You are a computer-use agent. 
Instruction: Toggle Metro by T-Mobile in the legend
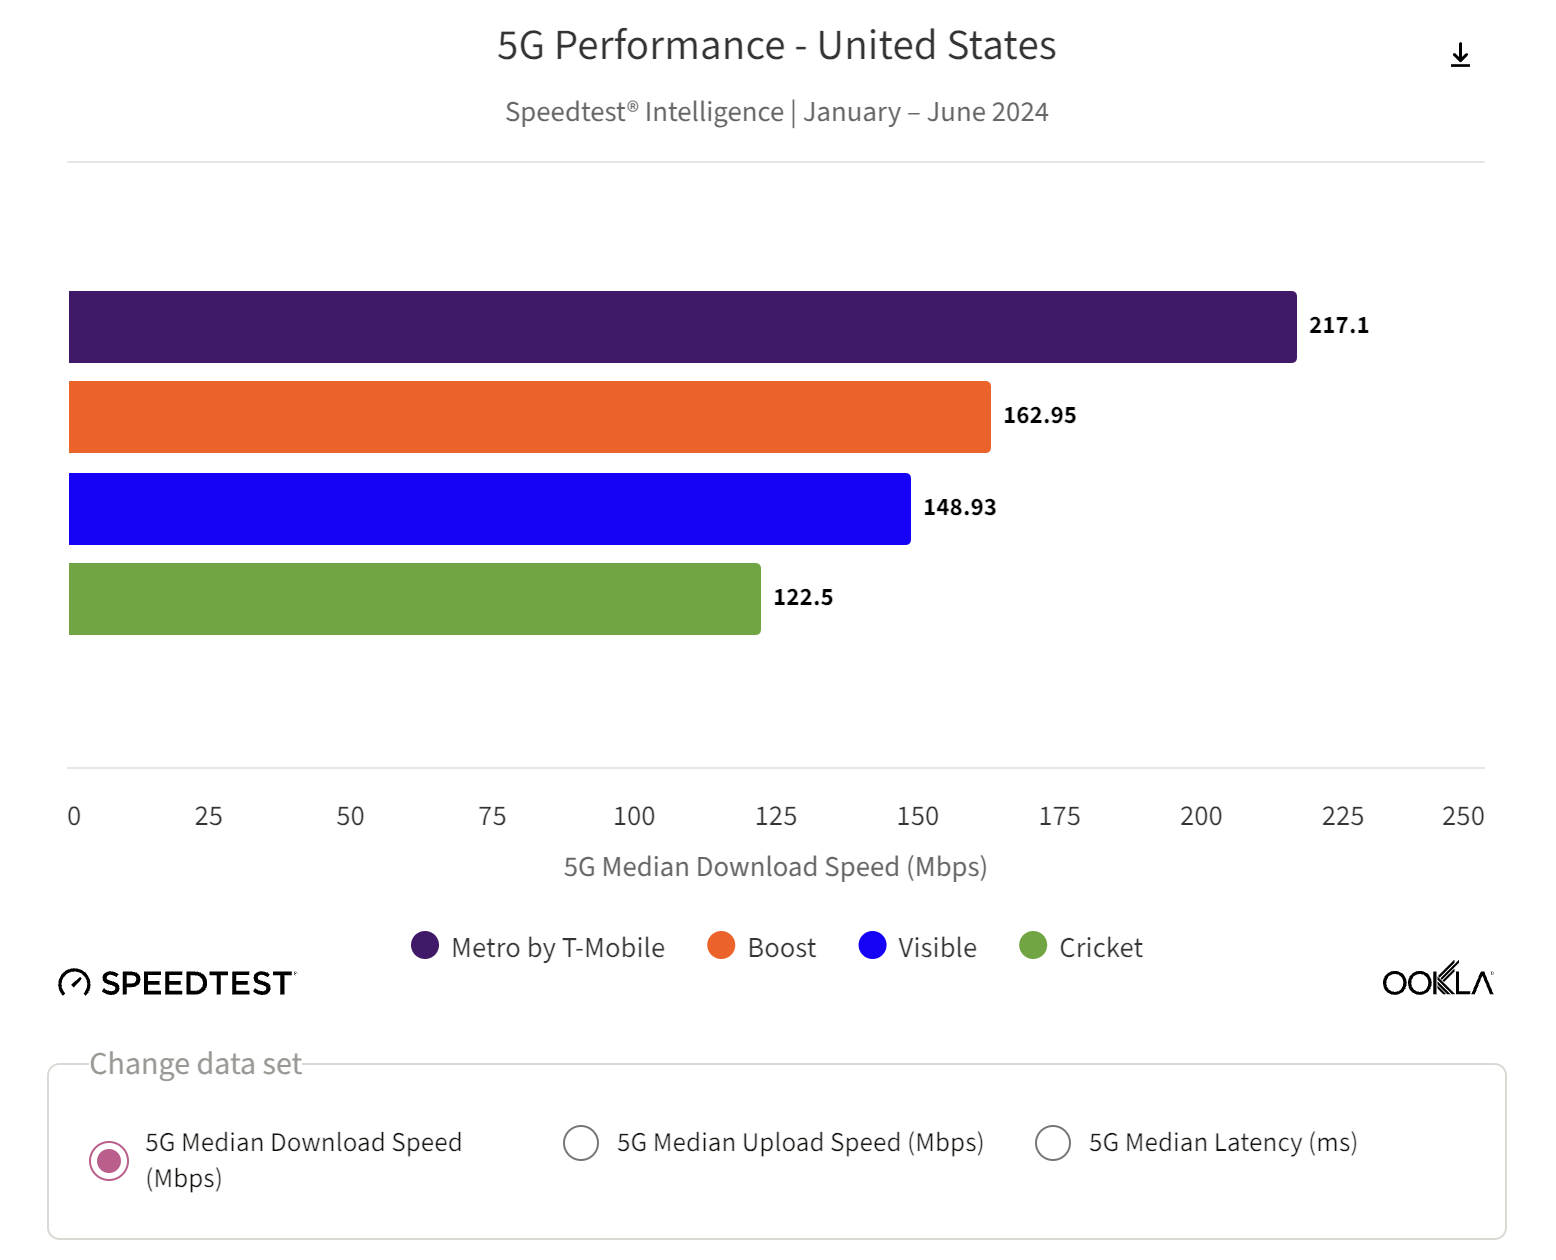tap(557, 946)
